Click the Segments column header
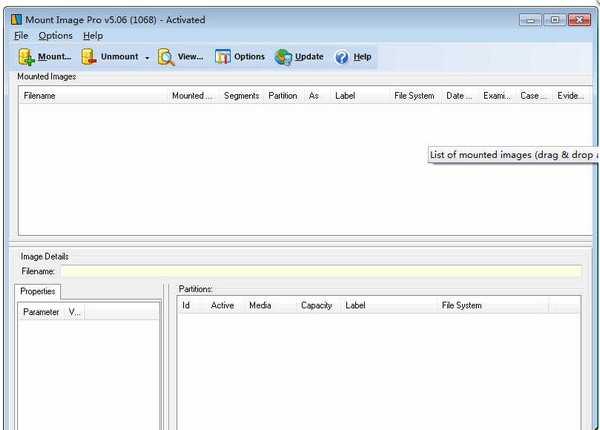Screen dimensions: 600x430 pyautogui.click(x=241, y=96)
